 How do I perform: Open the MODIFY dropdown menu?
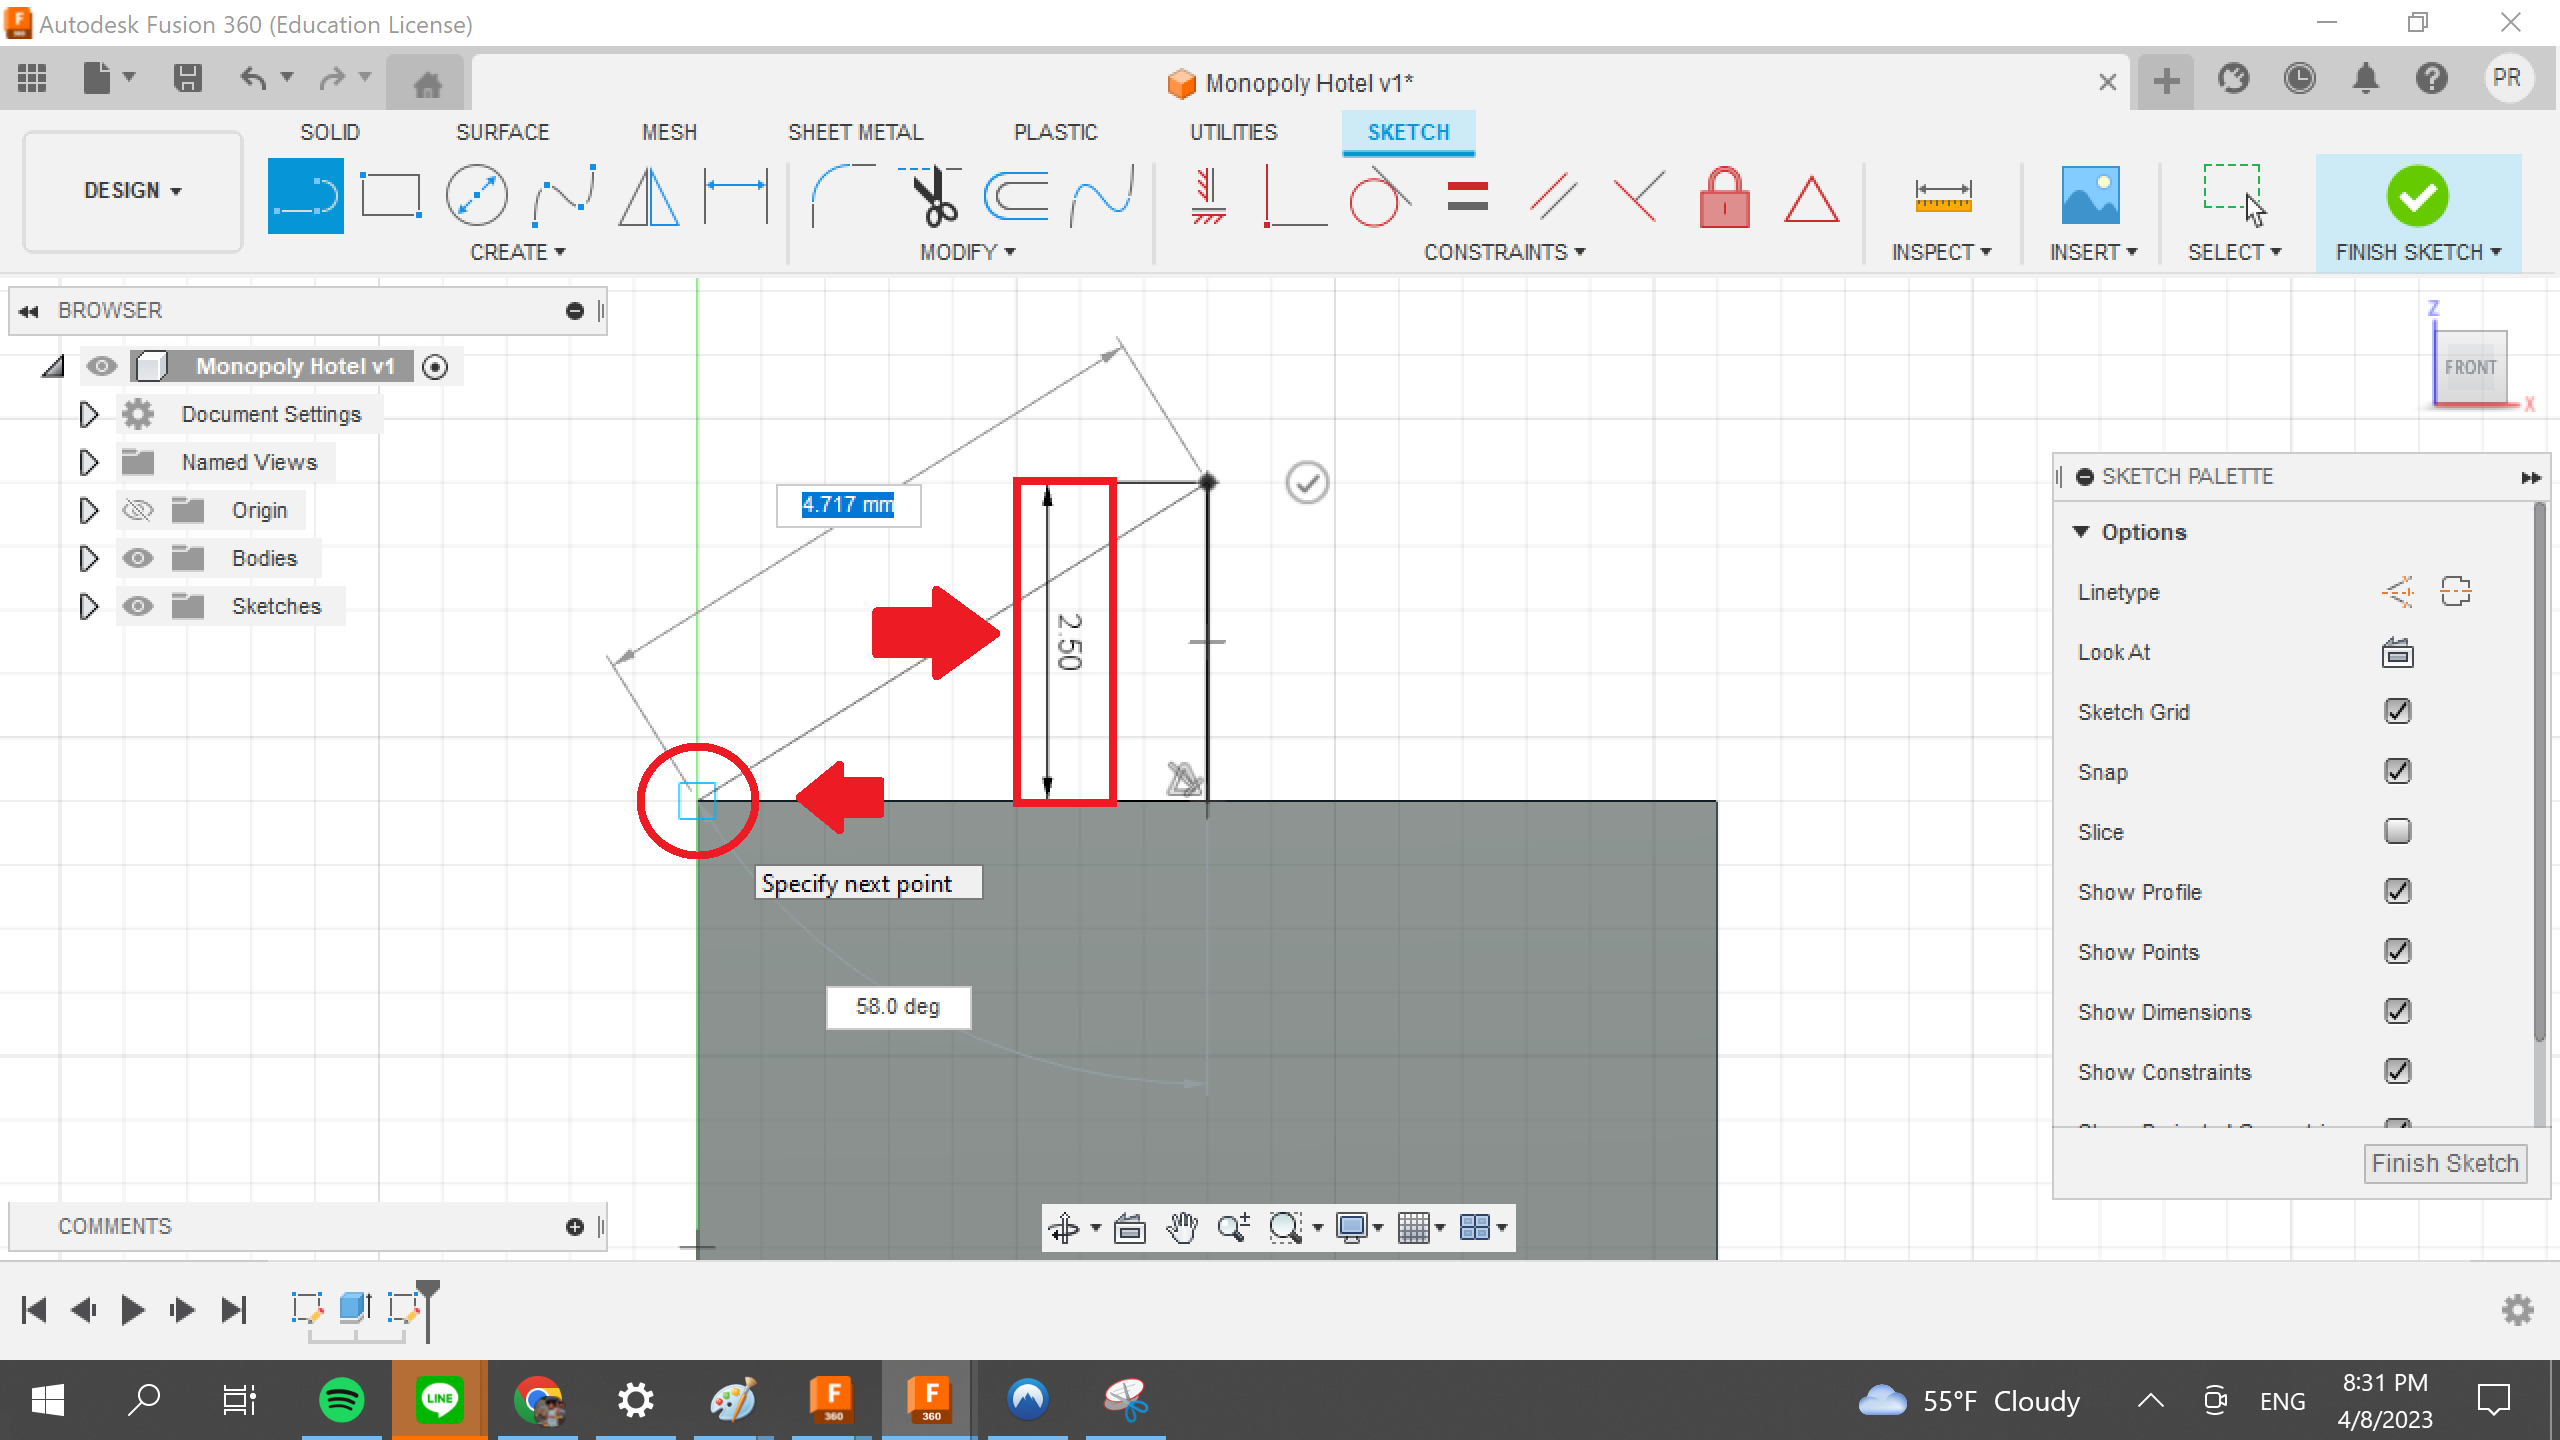(967, 252)
